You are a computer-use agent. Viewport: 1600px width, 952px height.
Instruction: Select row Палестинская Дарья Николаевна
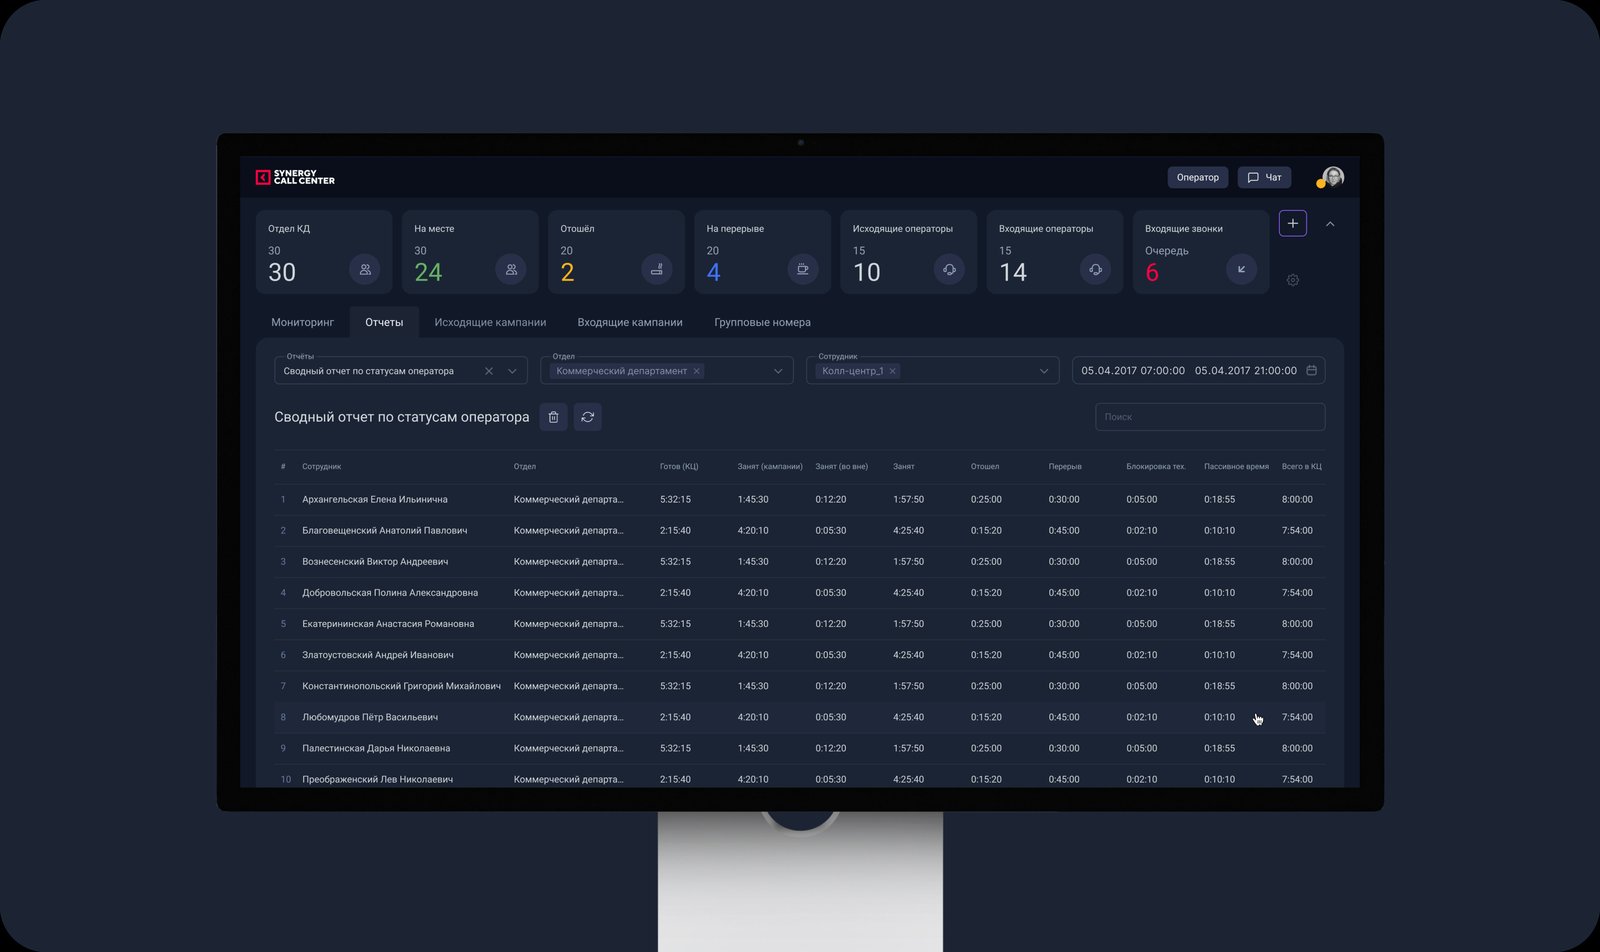tap(800, 748)
